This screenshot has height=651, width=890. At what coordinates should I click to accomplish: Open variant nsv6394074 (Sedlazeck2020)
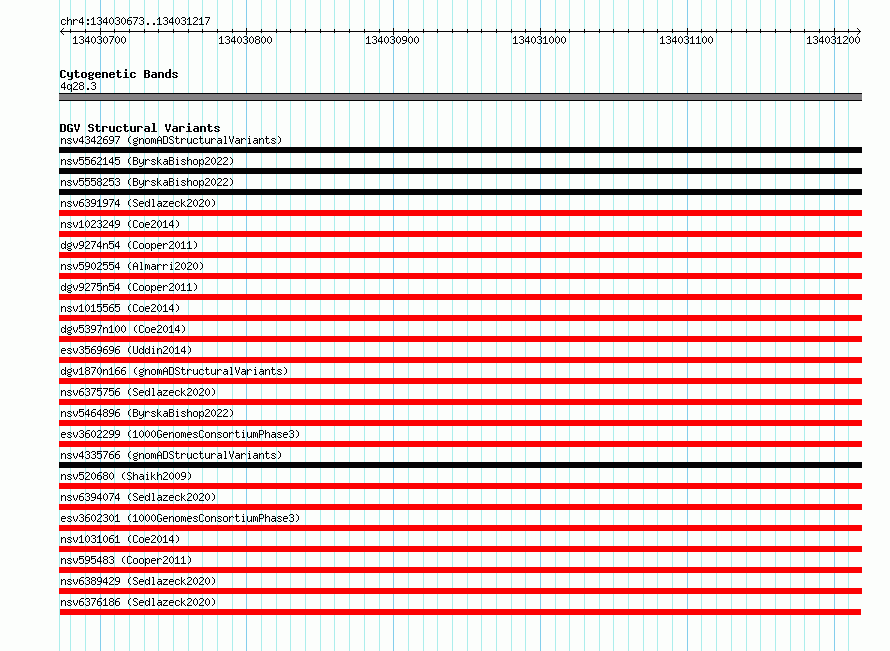point(138,497)
